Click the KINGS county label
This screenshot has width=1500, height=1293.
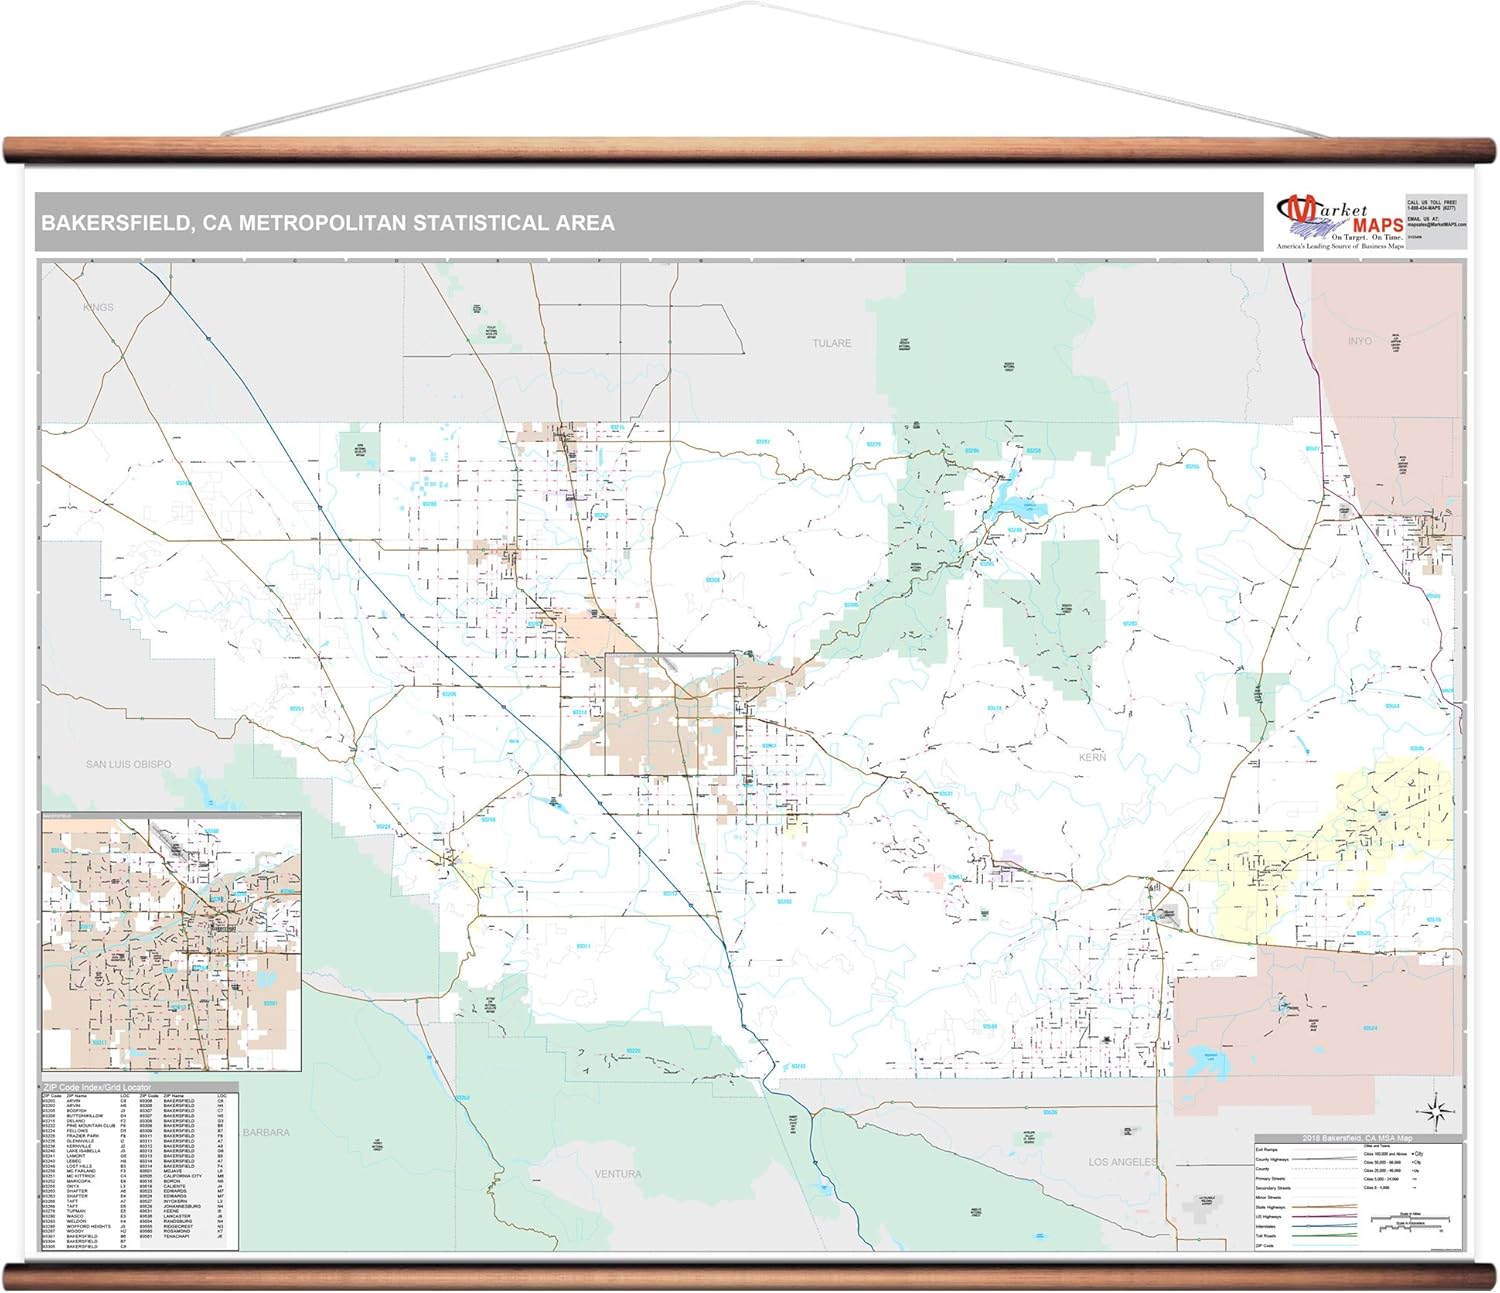98,307
